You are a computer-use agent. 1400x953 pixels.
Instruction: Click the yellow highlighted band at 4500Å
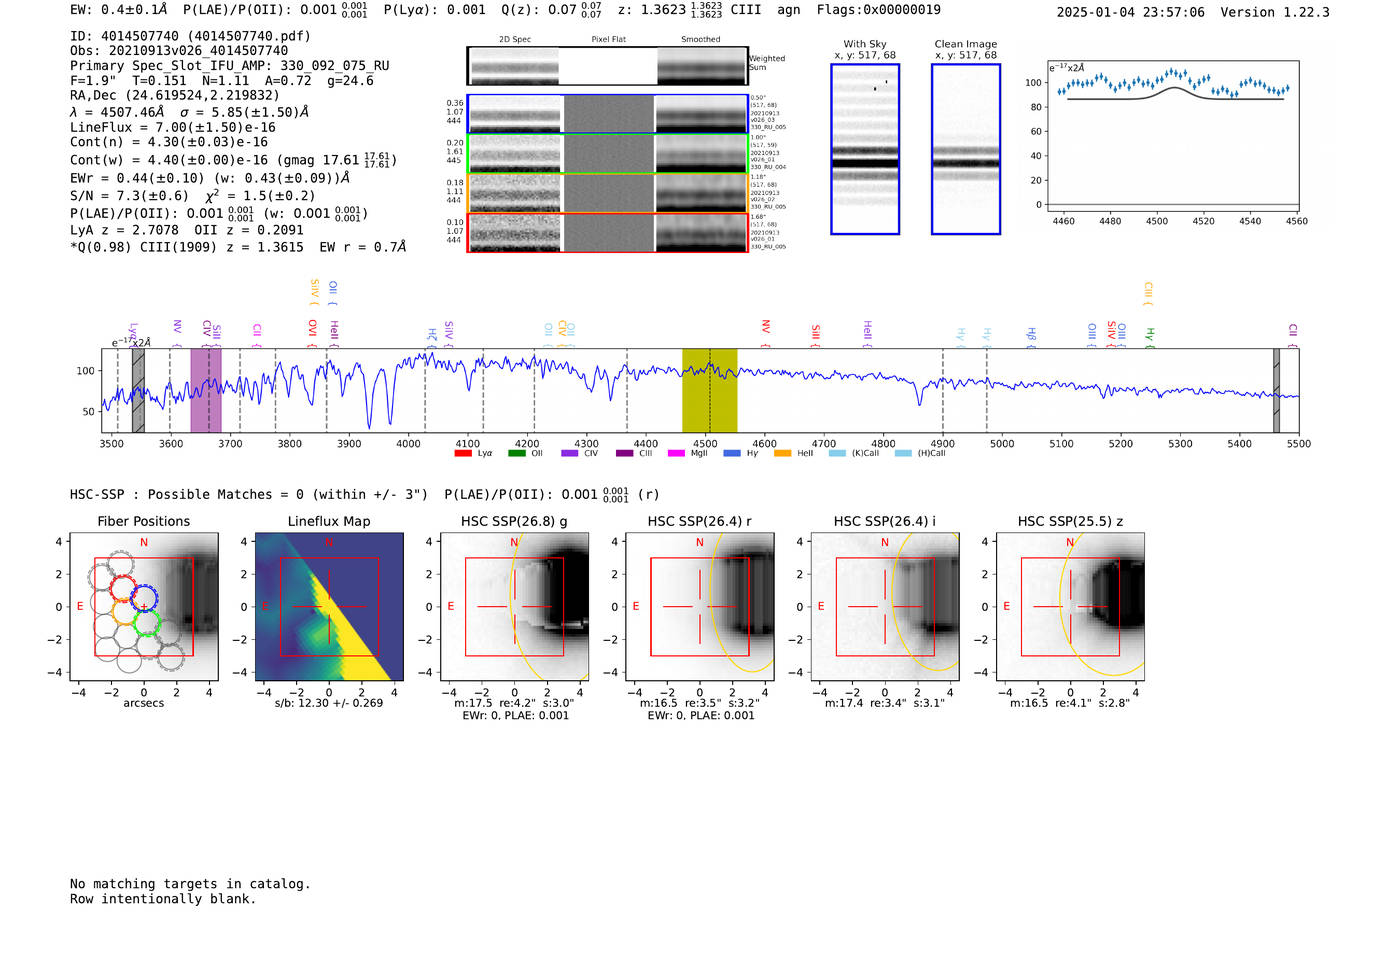point(710,390)
